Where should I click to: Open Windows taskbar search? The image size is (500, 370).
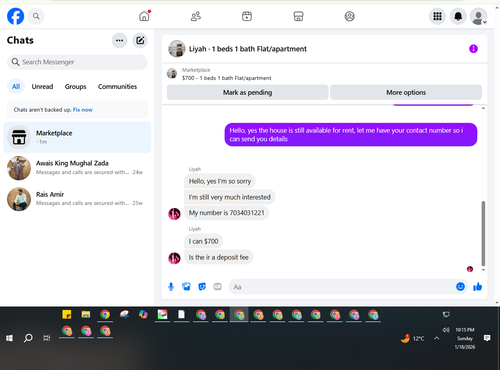28,338
